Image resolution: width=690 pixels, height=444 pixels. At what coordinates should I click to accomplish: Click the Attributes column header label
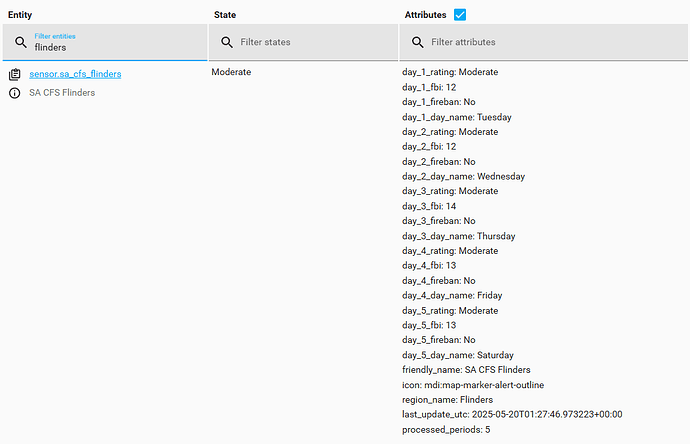point(425,15)
